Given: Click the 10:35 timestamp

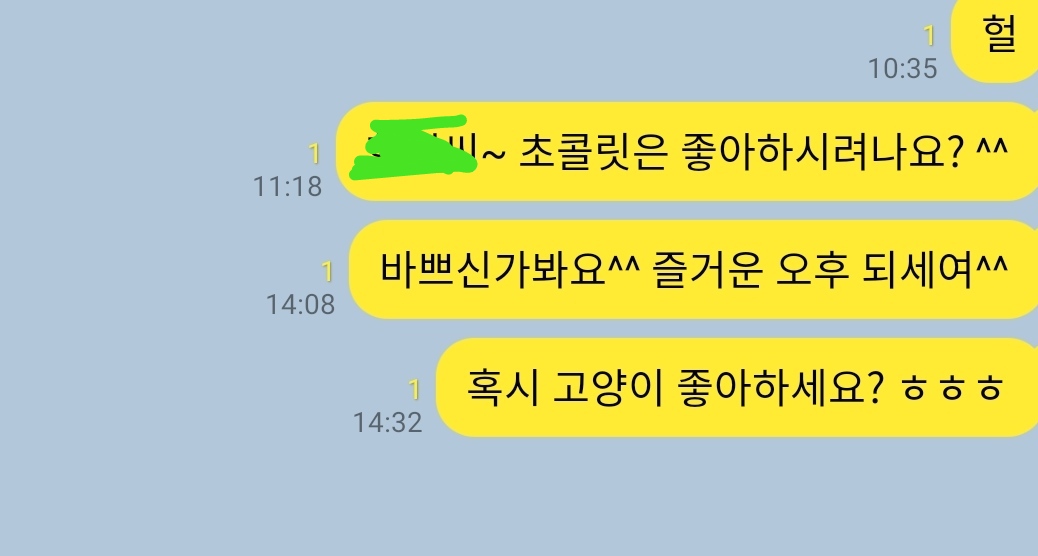Looking at the screenshot, I should [902, 69].
